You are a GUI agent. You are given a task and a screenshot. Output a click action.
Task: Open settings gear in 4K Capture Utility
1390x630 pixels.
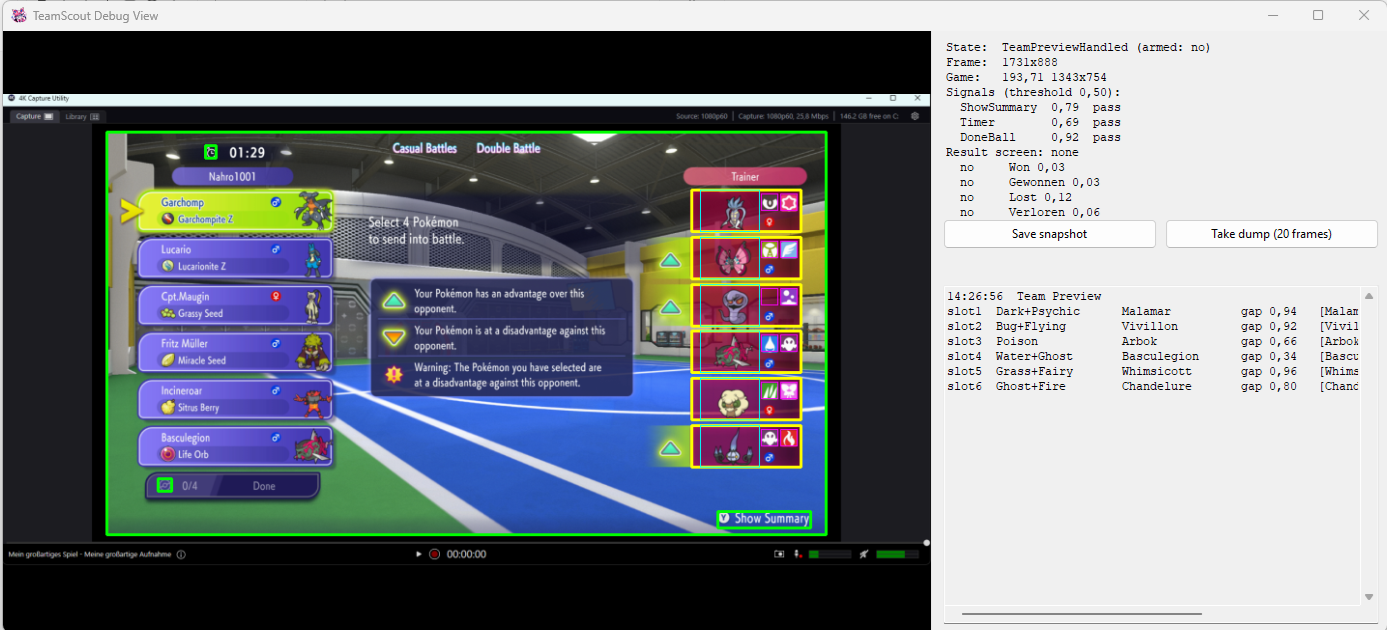(914, 116)
